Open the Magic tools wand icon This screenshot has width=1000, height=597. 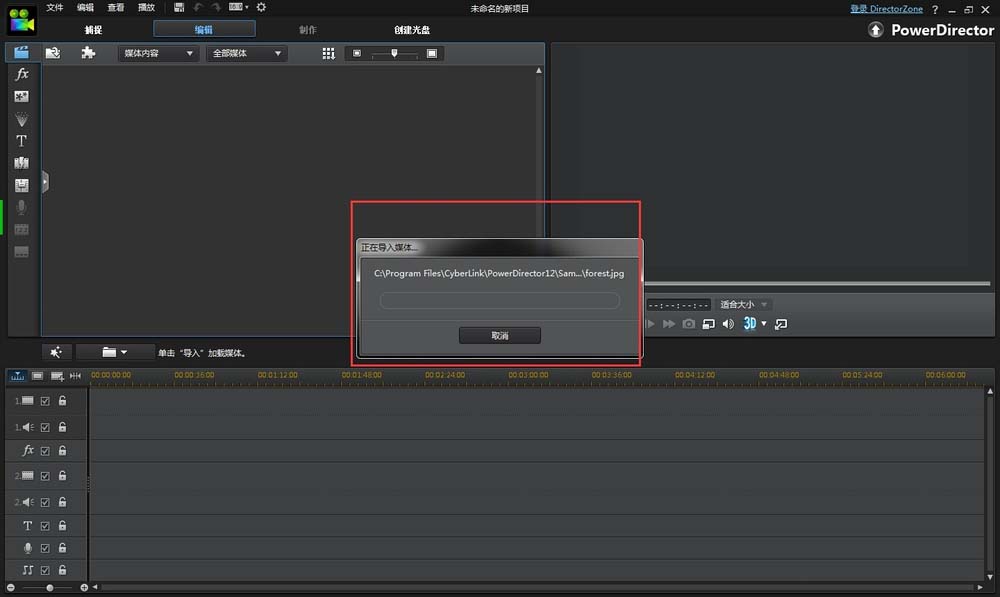56,352
